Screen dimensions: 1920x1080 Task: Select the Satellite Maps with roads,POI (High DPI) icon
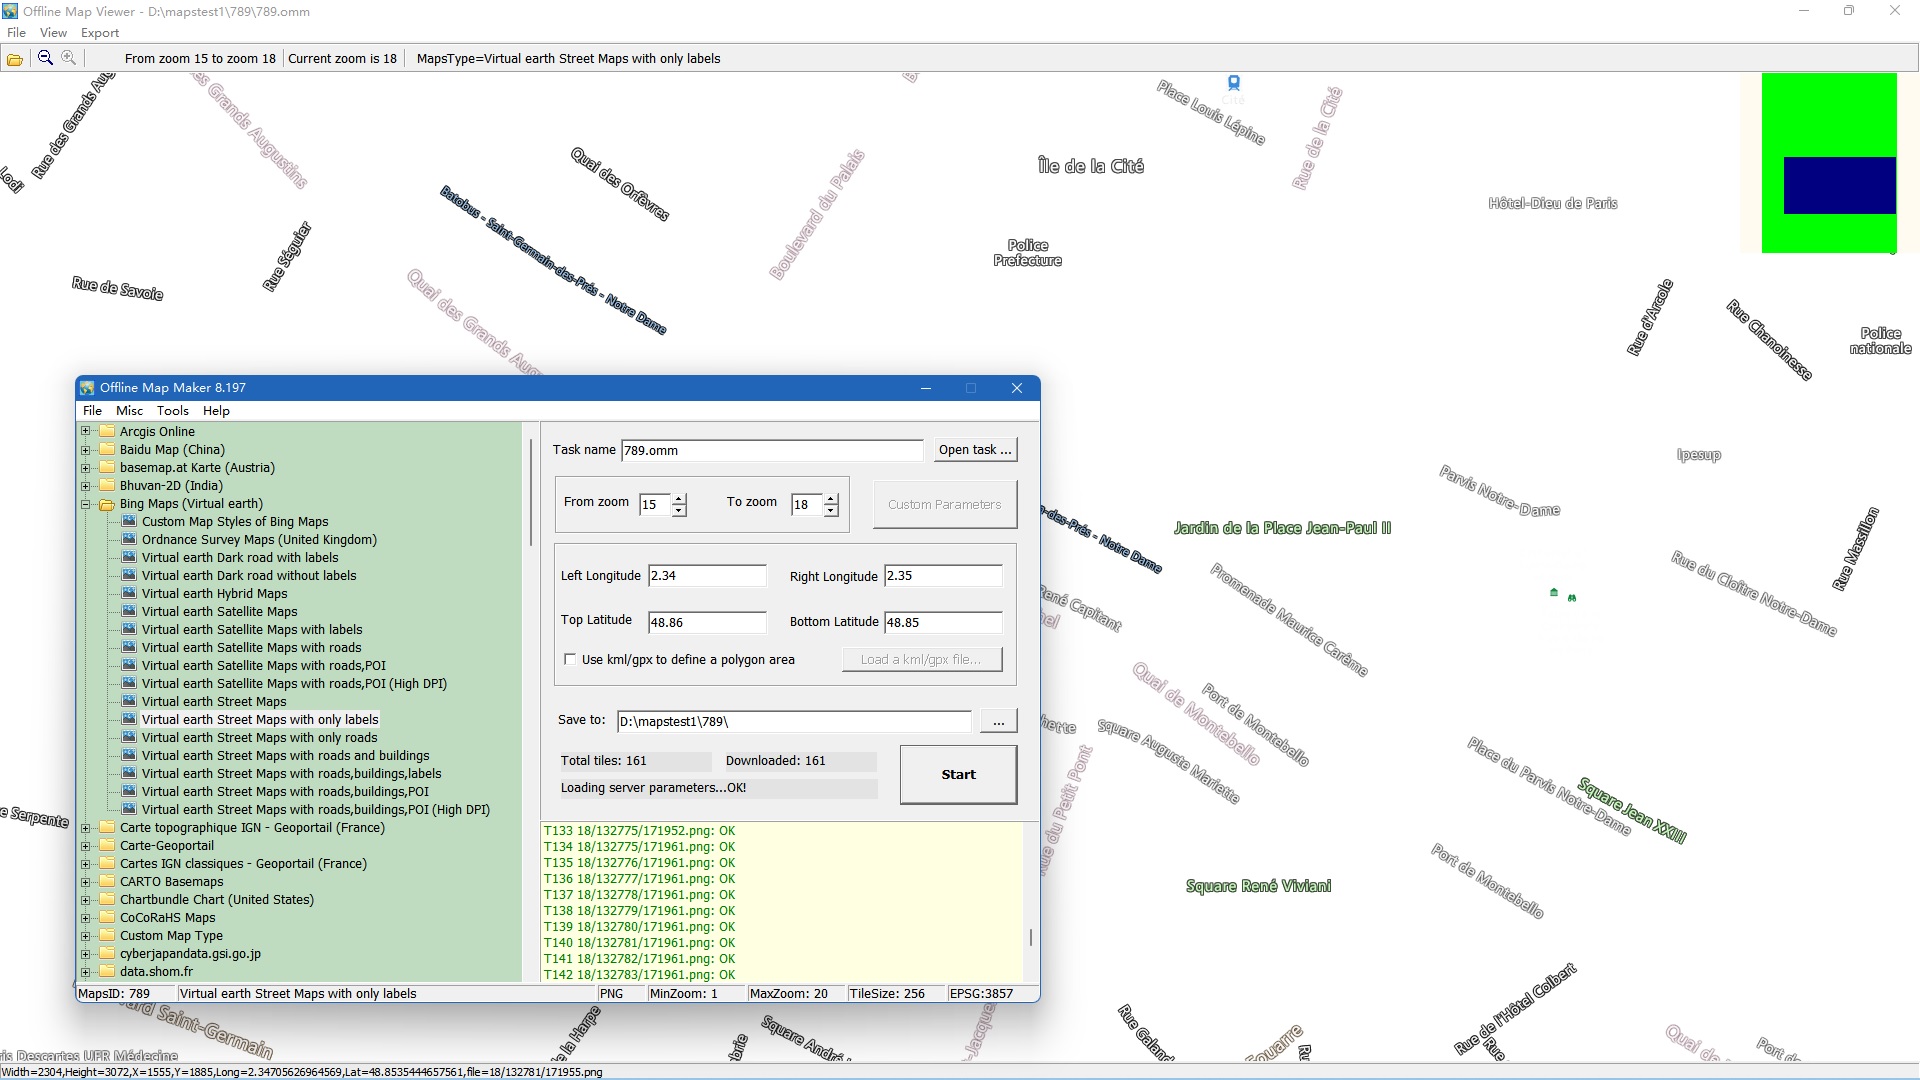129,683
